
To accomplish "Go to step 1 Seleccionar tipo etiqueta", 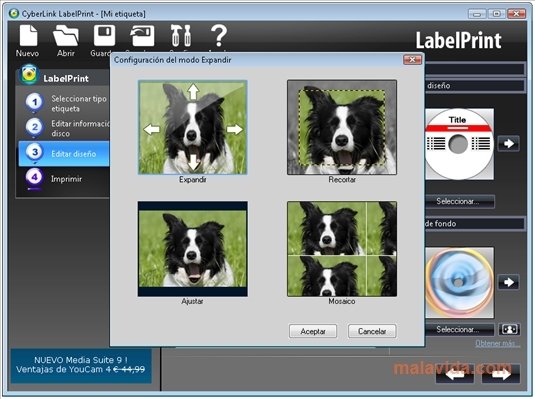I will click(67, 103).
